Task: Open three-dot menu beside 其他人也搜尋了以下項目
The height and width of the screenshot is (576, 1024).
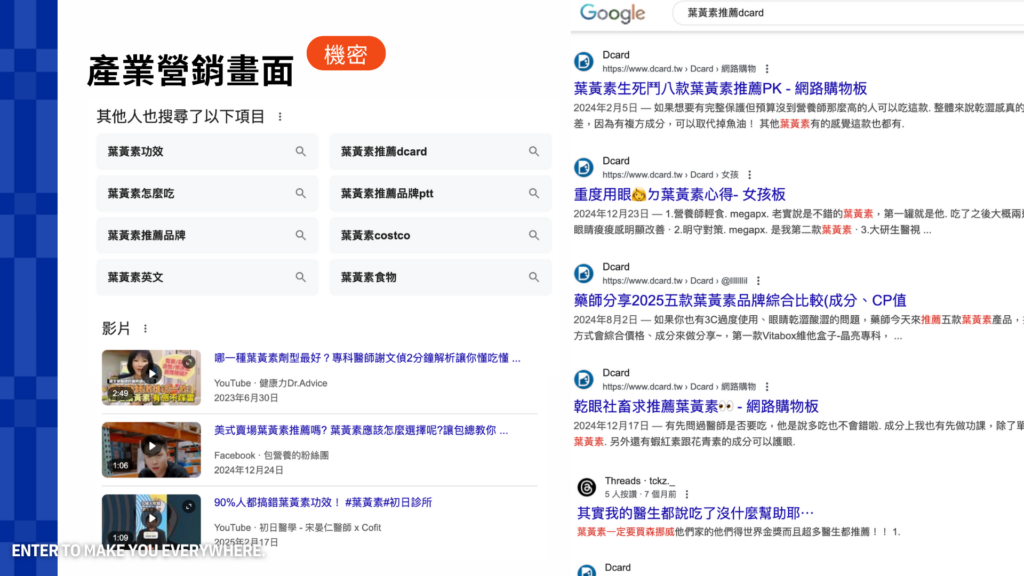Action: point(280,117)
